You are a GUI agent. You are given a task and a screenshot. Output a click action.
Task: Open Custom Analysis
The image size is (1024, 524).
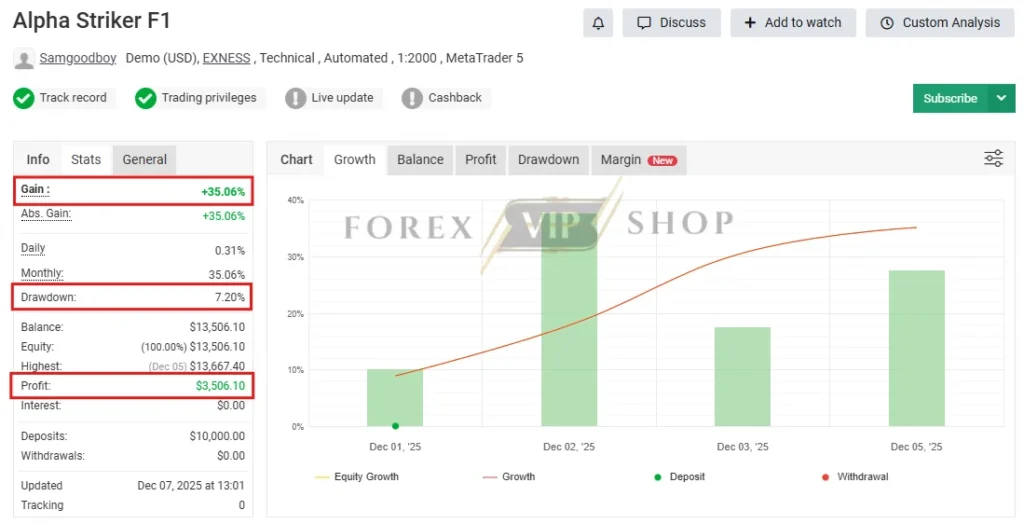(940, 23)
